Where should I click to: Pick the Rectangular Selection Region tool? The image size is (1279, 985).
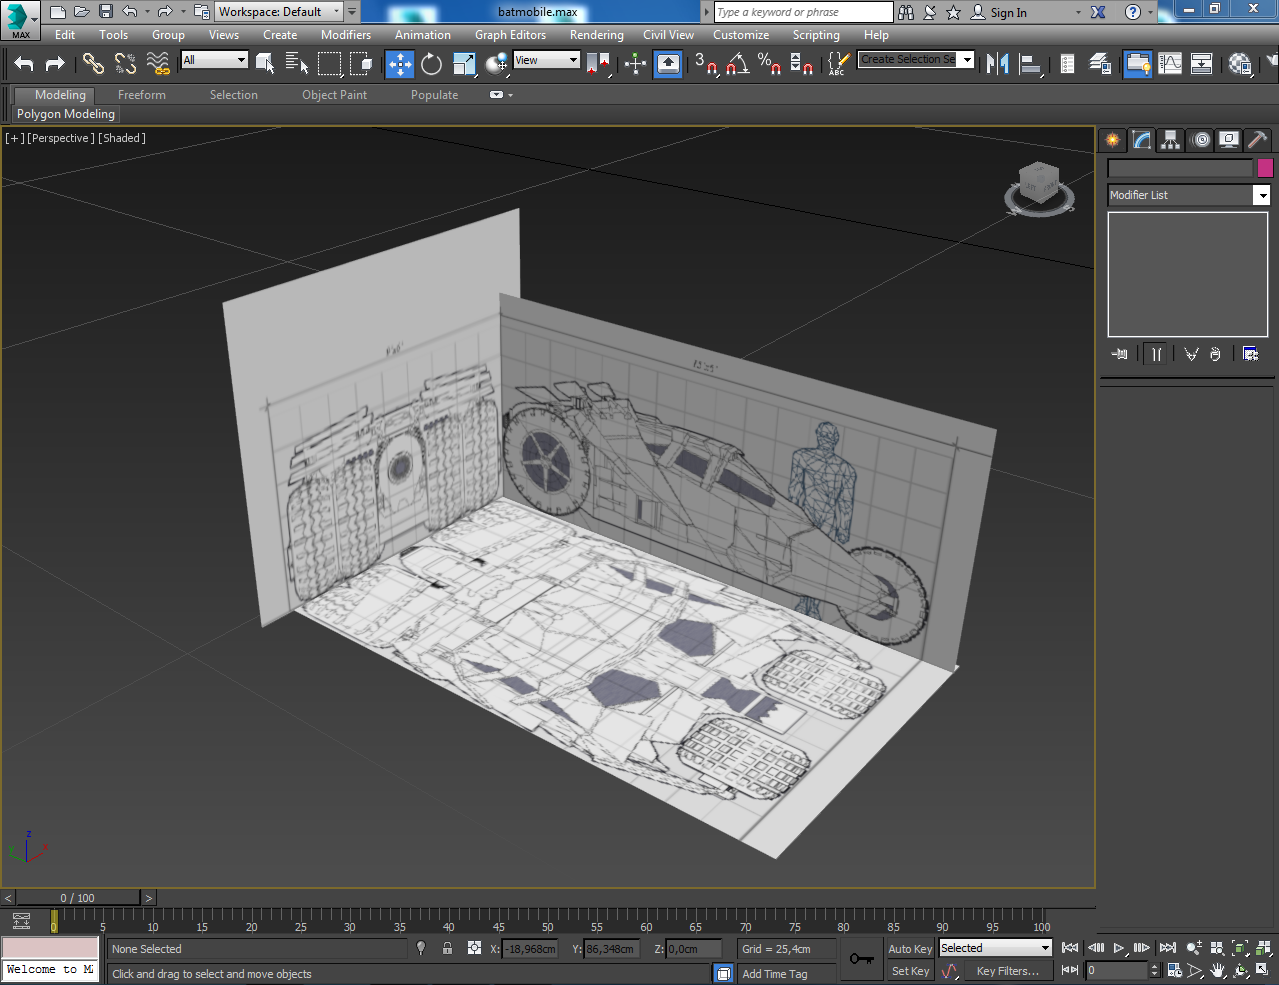click(329, 64)
